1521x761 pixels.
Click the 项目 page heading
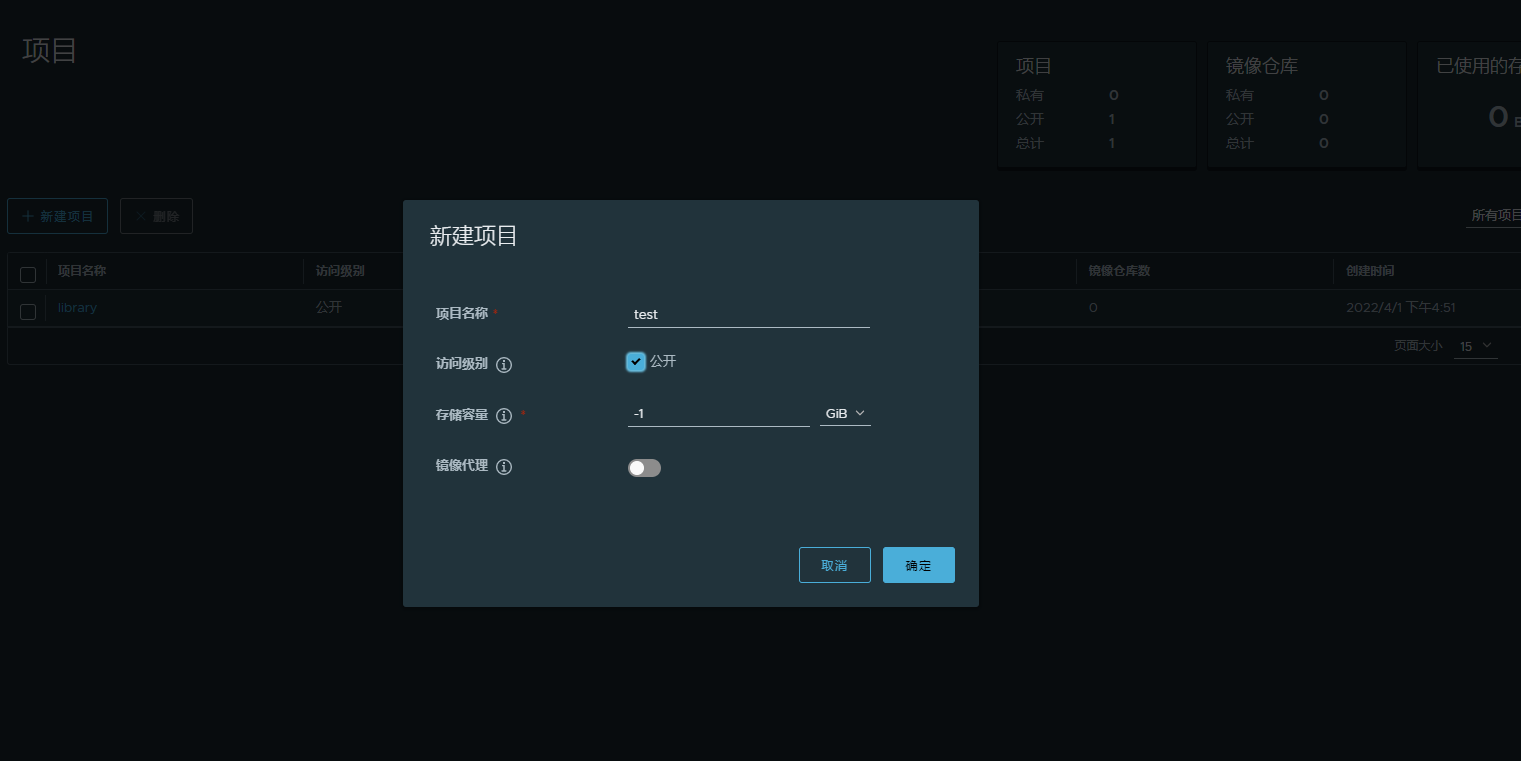pos(50,50)
